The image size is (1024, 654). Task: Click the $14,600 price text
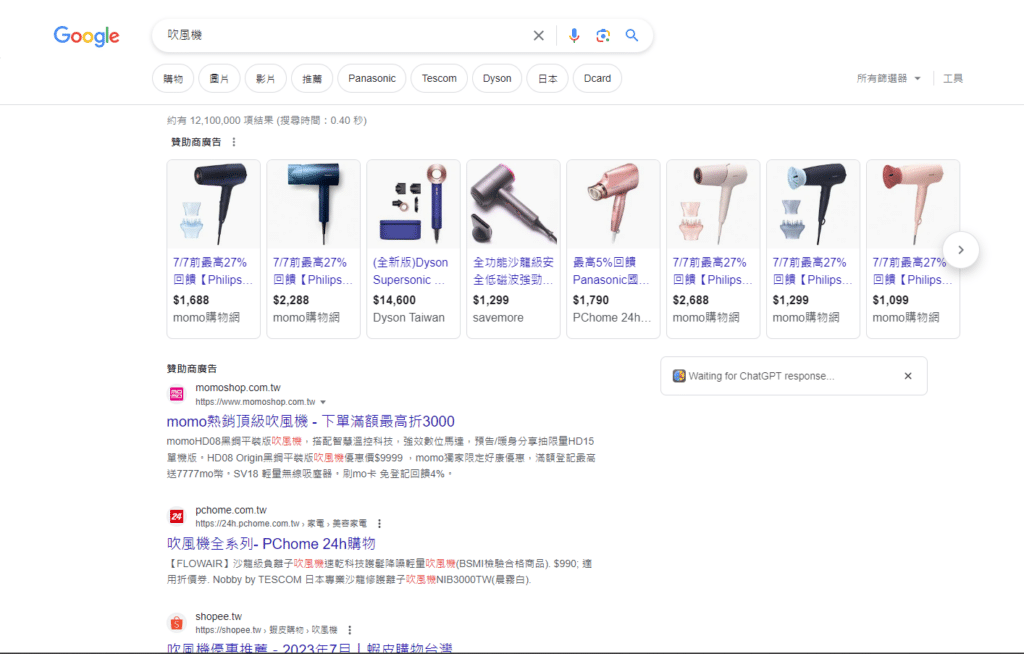click(394, 300)
